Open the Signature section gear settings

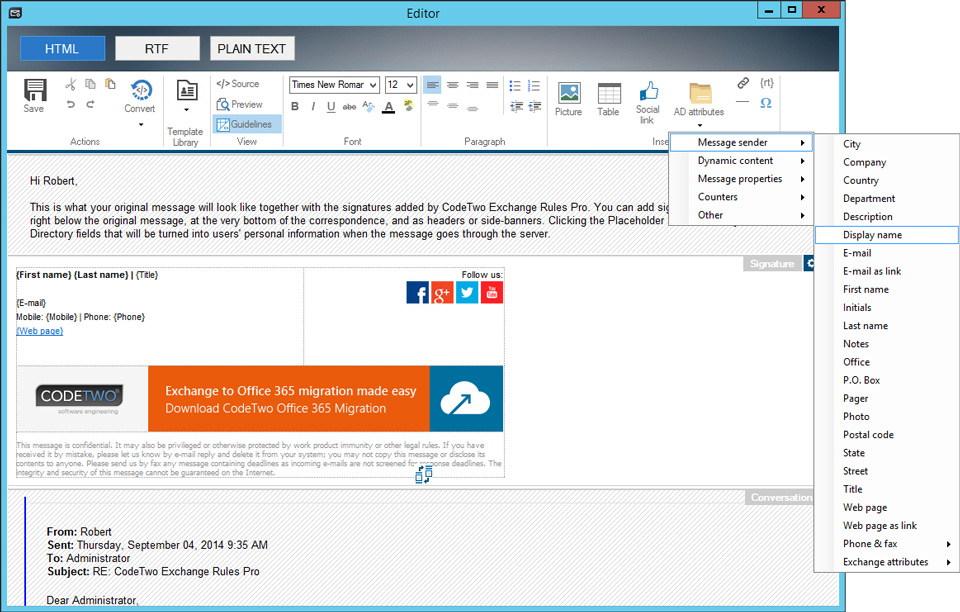(x=809, y=263)
